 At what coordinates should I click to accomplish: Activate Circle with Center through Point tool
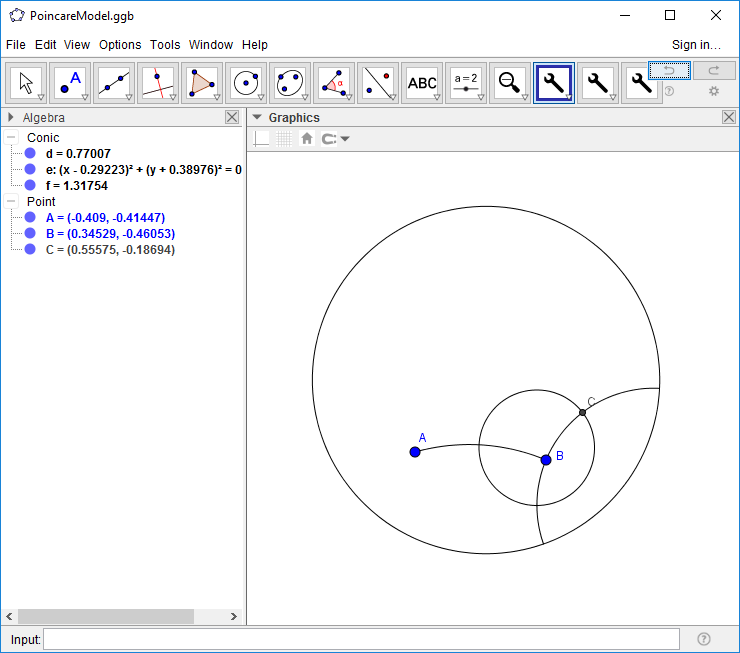click(x=246, y=83)
